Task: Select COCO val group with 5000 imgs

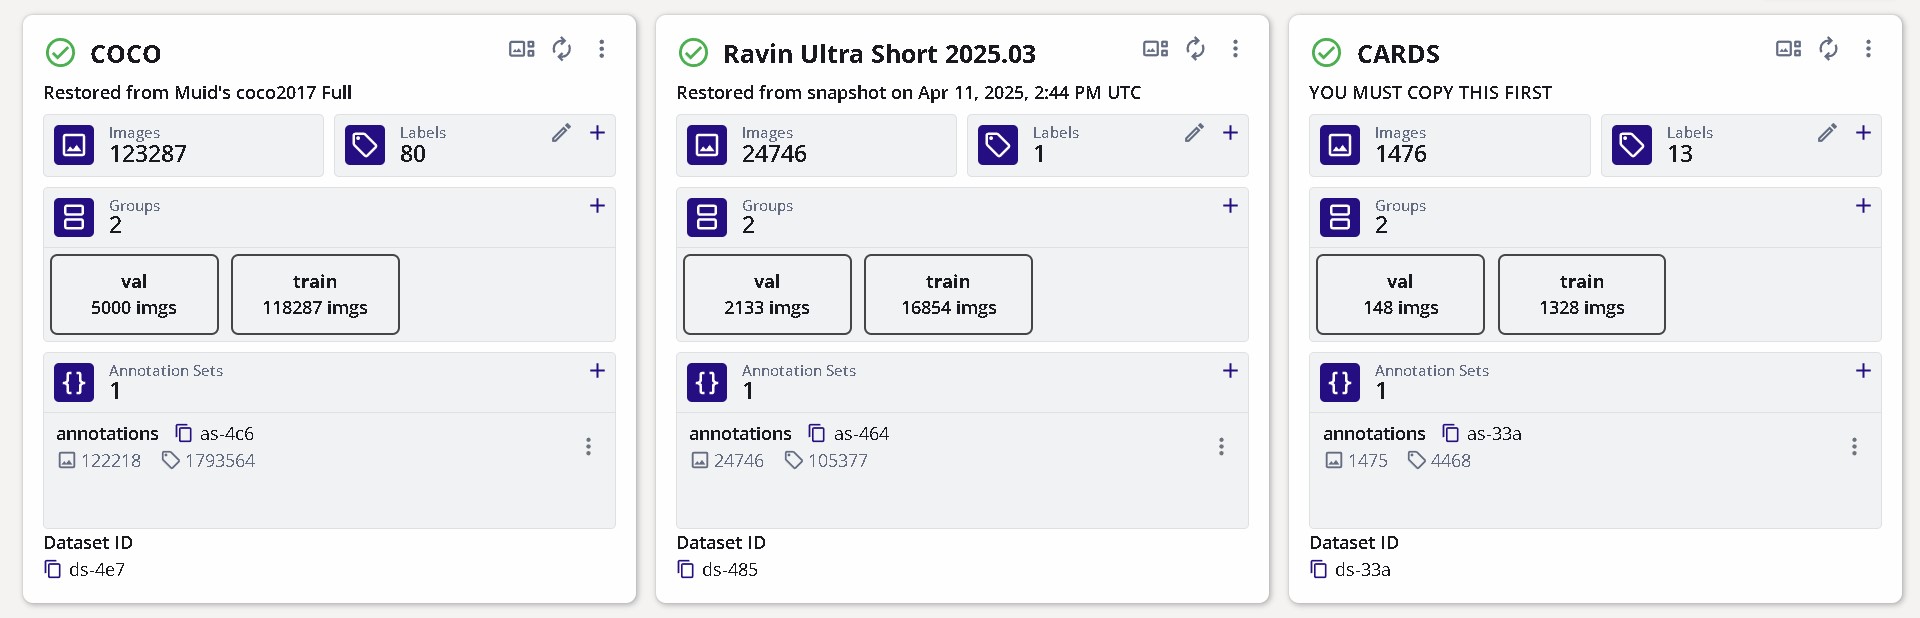Action: pyautogui.click(x=134, y=294)
